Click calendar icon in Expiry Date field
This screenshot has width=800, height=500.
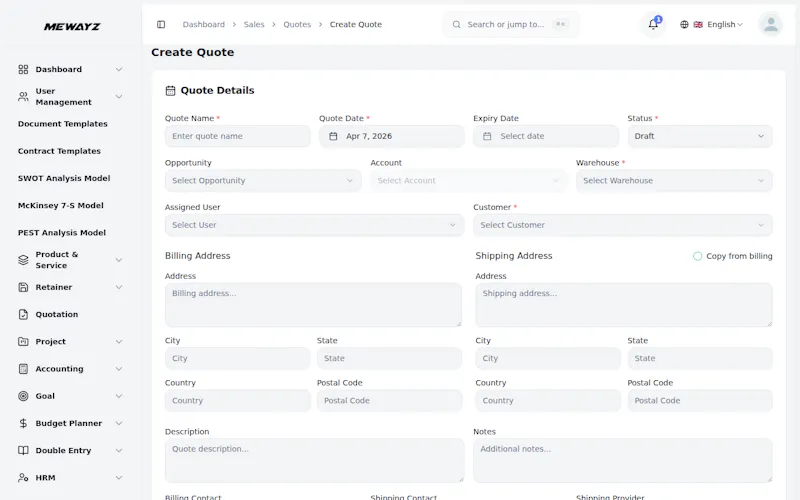pyautogui.click(x=487, y=136)
